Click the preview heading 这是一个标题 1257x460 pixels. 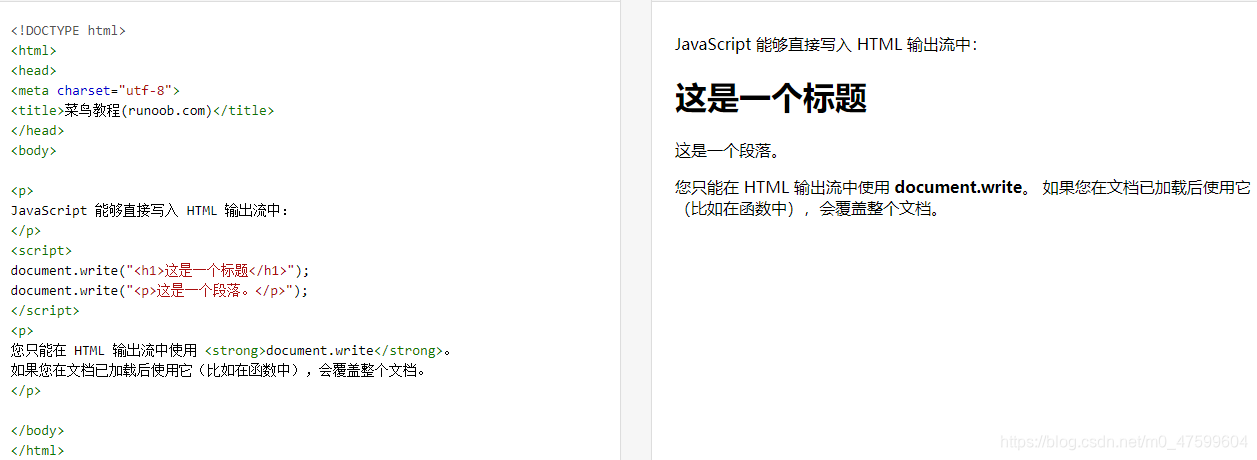coord(770,98)
